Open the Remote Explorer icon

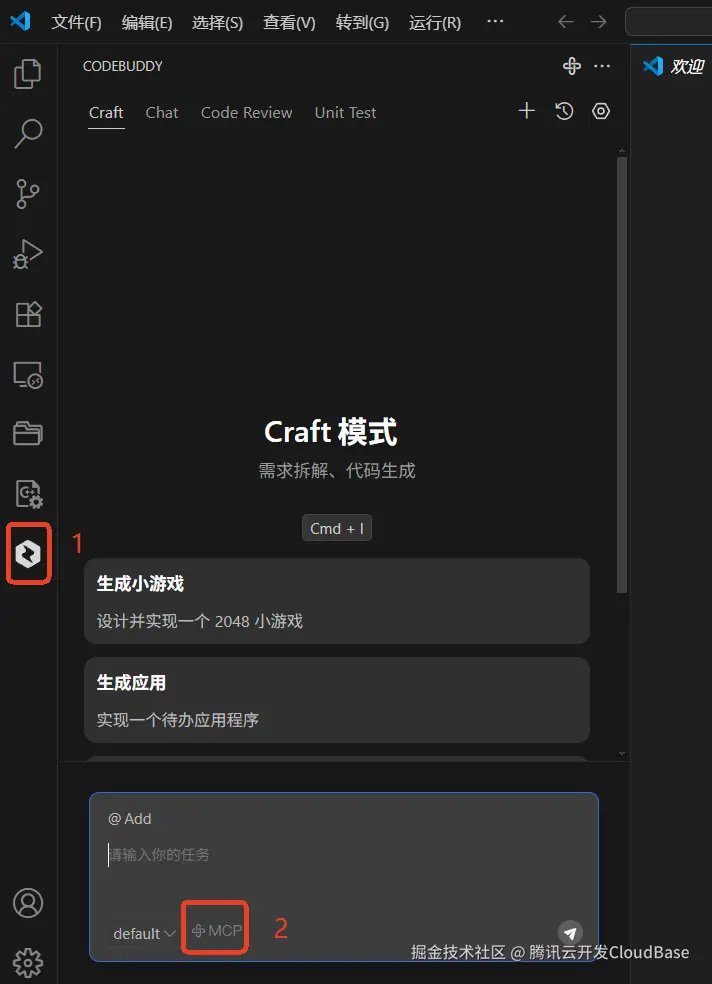(28, 375)
